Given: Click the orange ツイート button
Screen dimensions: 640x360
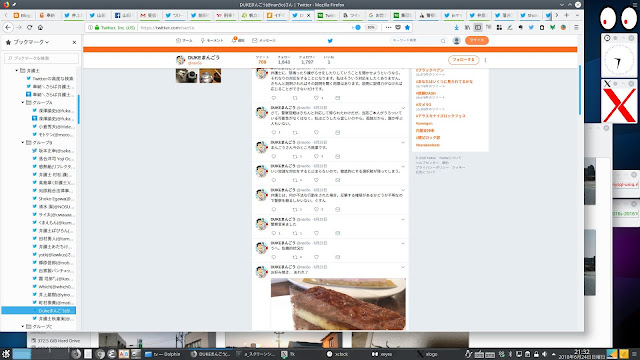Looking at the screenshot, I should tap(476, 40).
